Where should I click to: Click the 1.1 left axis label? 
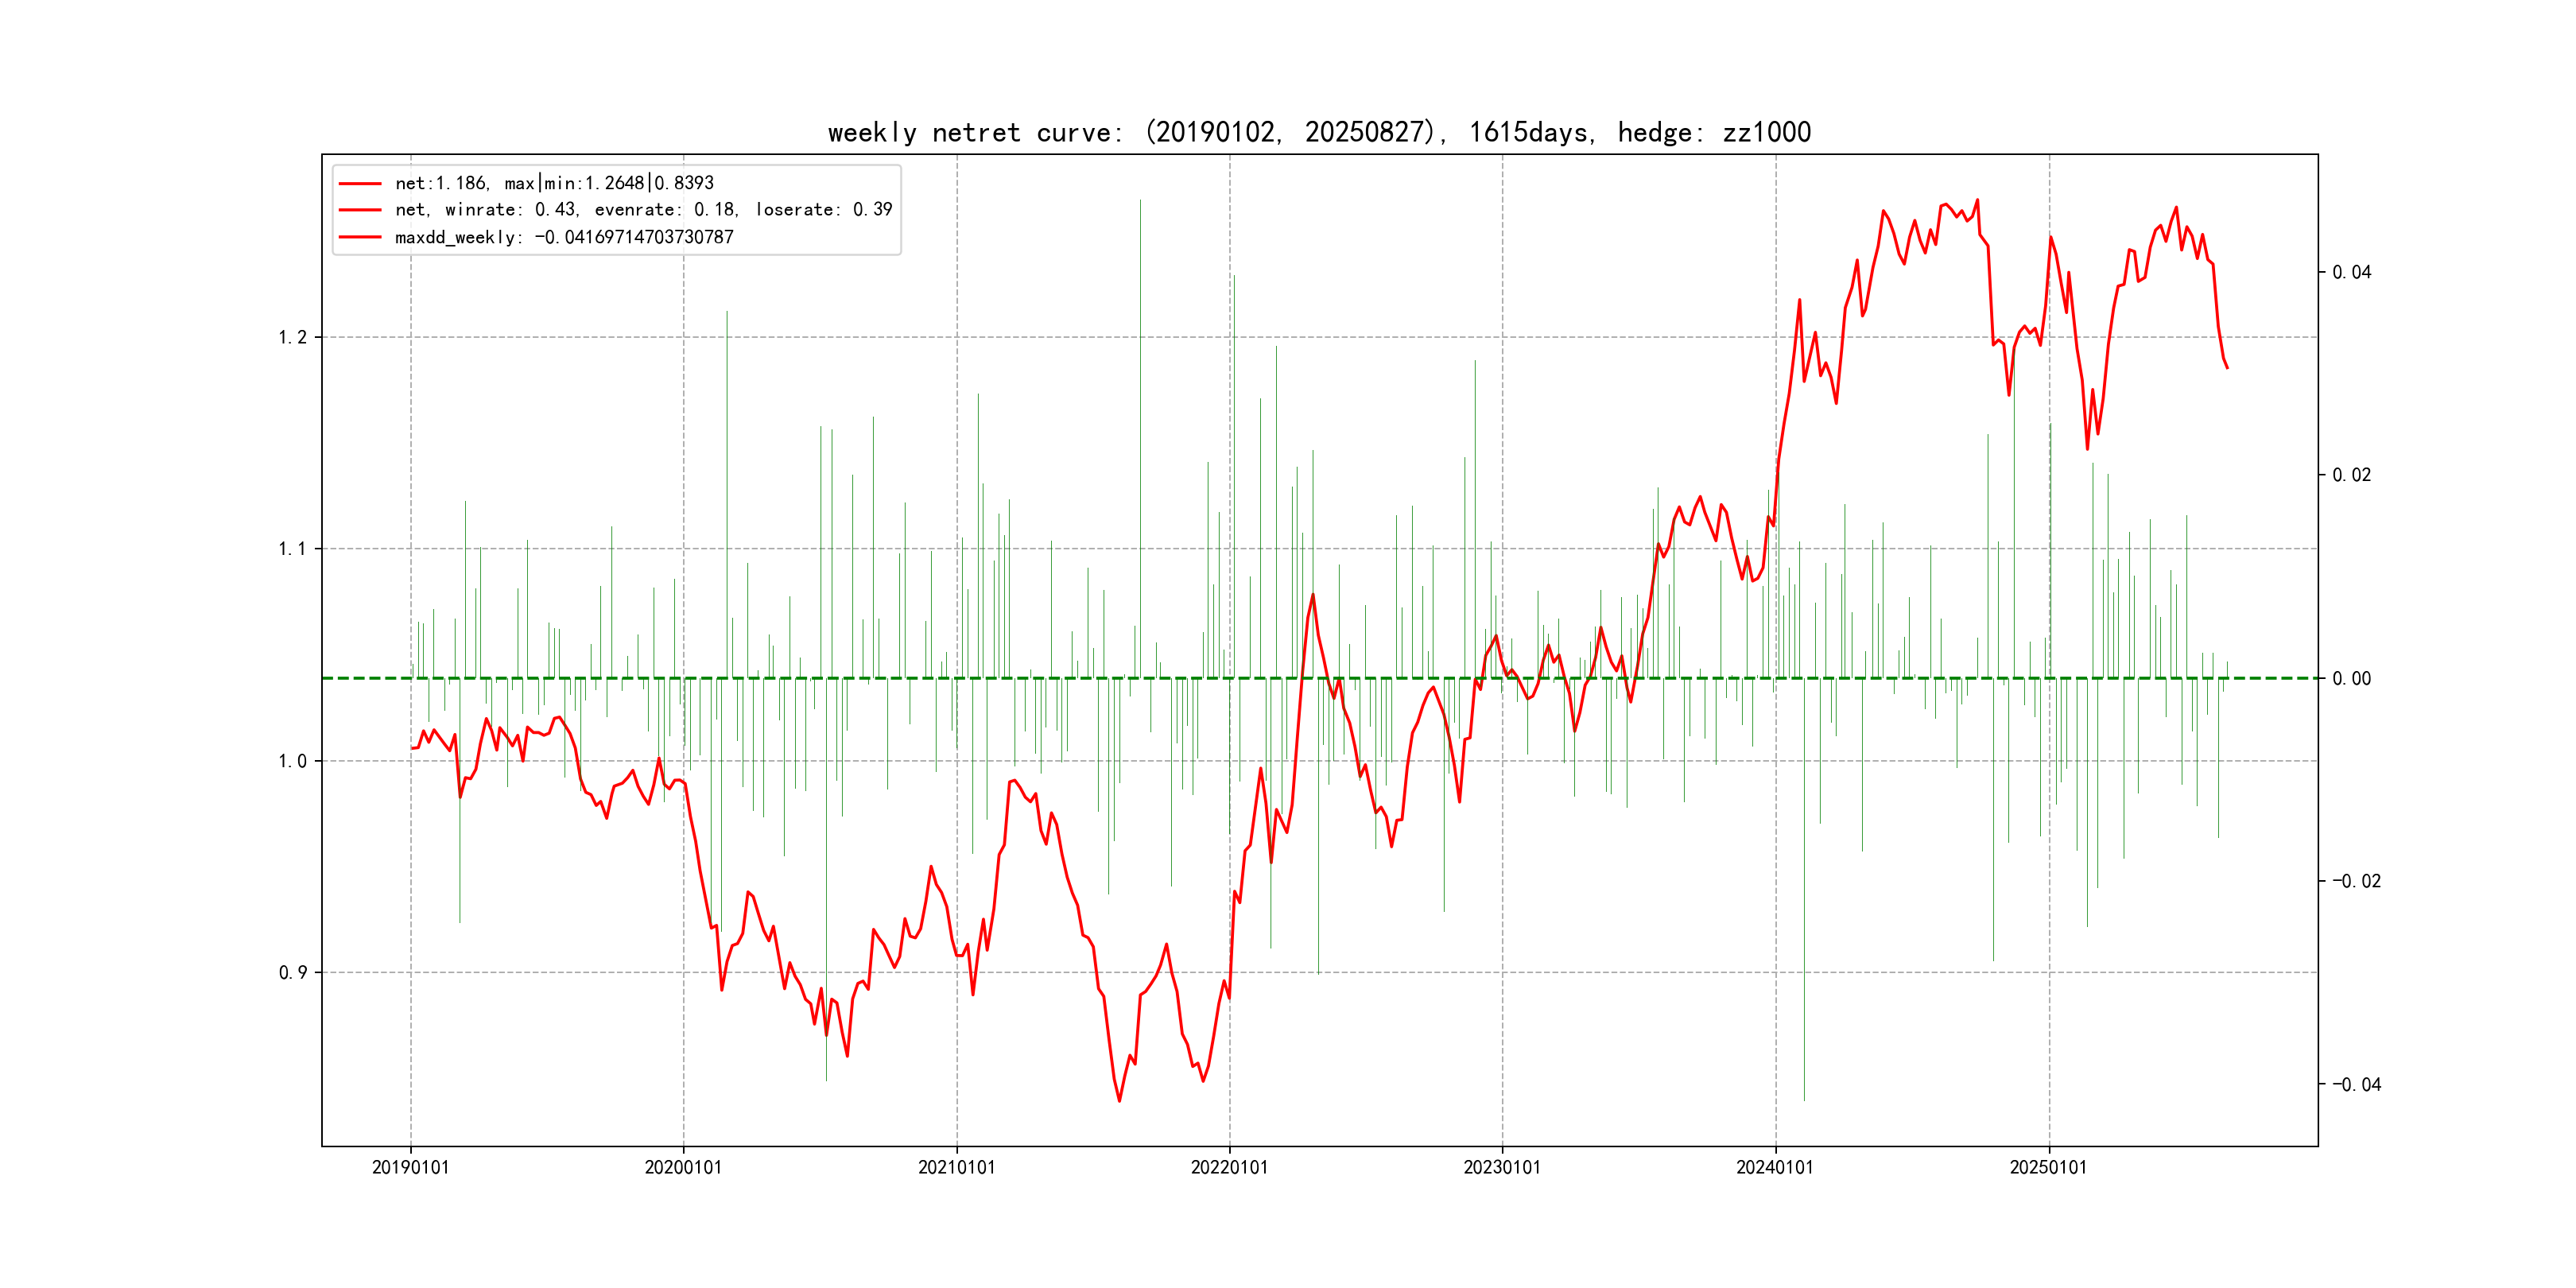click(x=292, y=549)
